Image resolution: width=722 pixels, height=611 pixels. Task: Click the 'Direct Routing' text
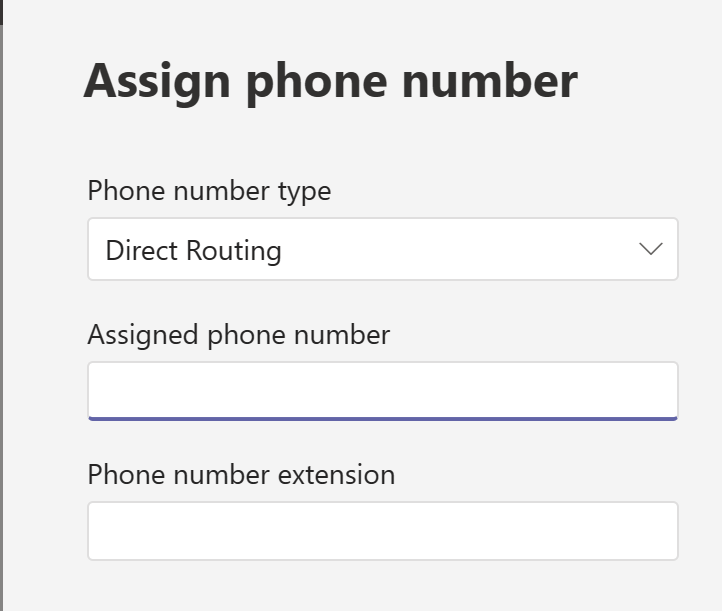point(193,250)
